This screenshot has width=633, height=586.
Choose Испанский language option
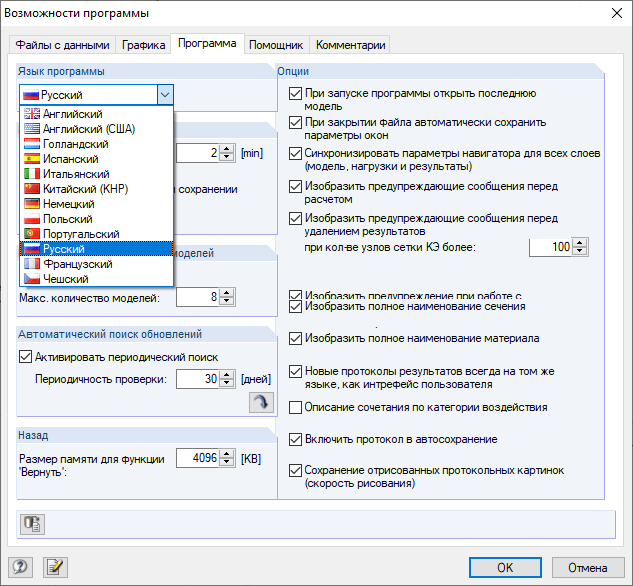(x=97, y=159)
